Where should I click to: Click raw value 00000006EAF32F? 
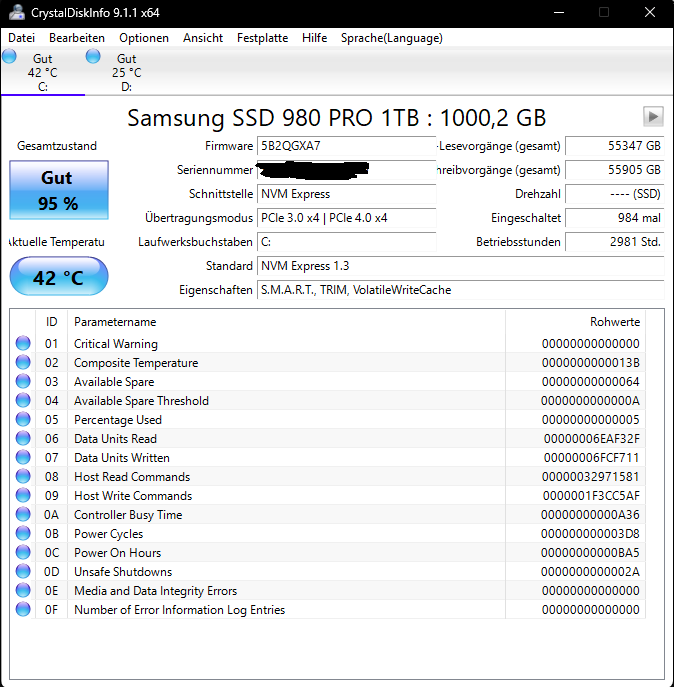[591, 439]
